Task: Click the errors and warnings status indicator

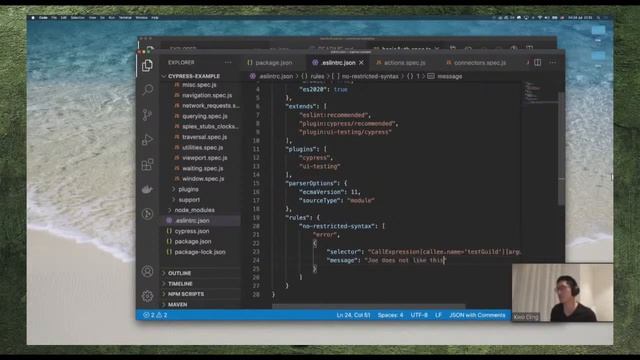Action: [155, 315]
